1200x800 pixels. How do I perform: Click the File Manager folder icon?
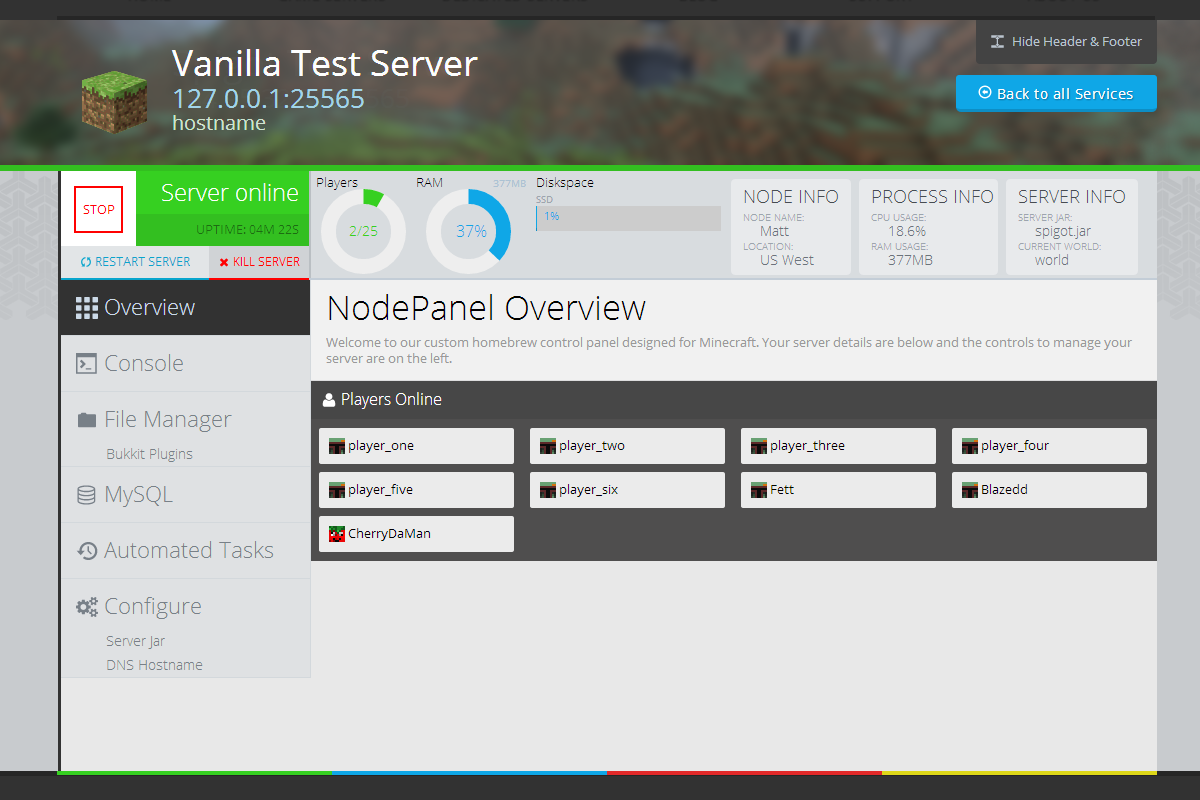(x=87, y=420)
